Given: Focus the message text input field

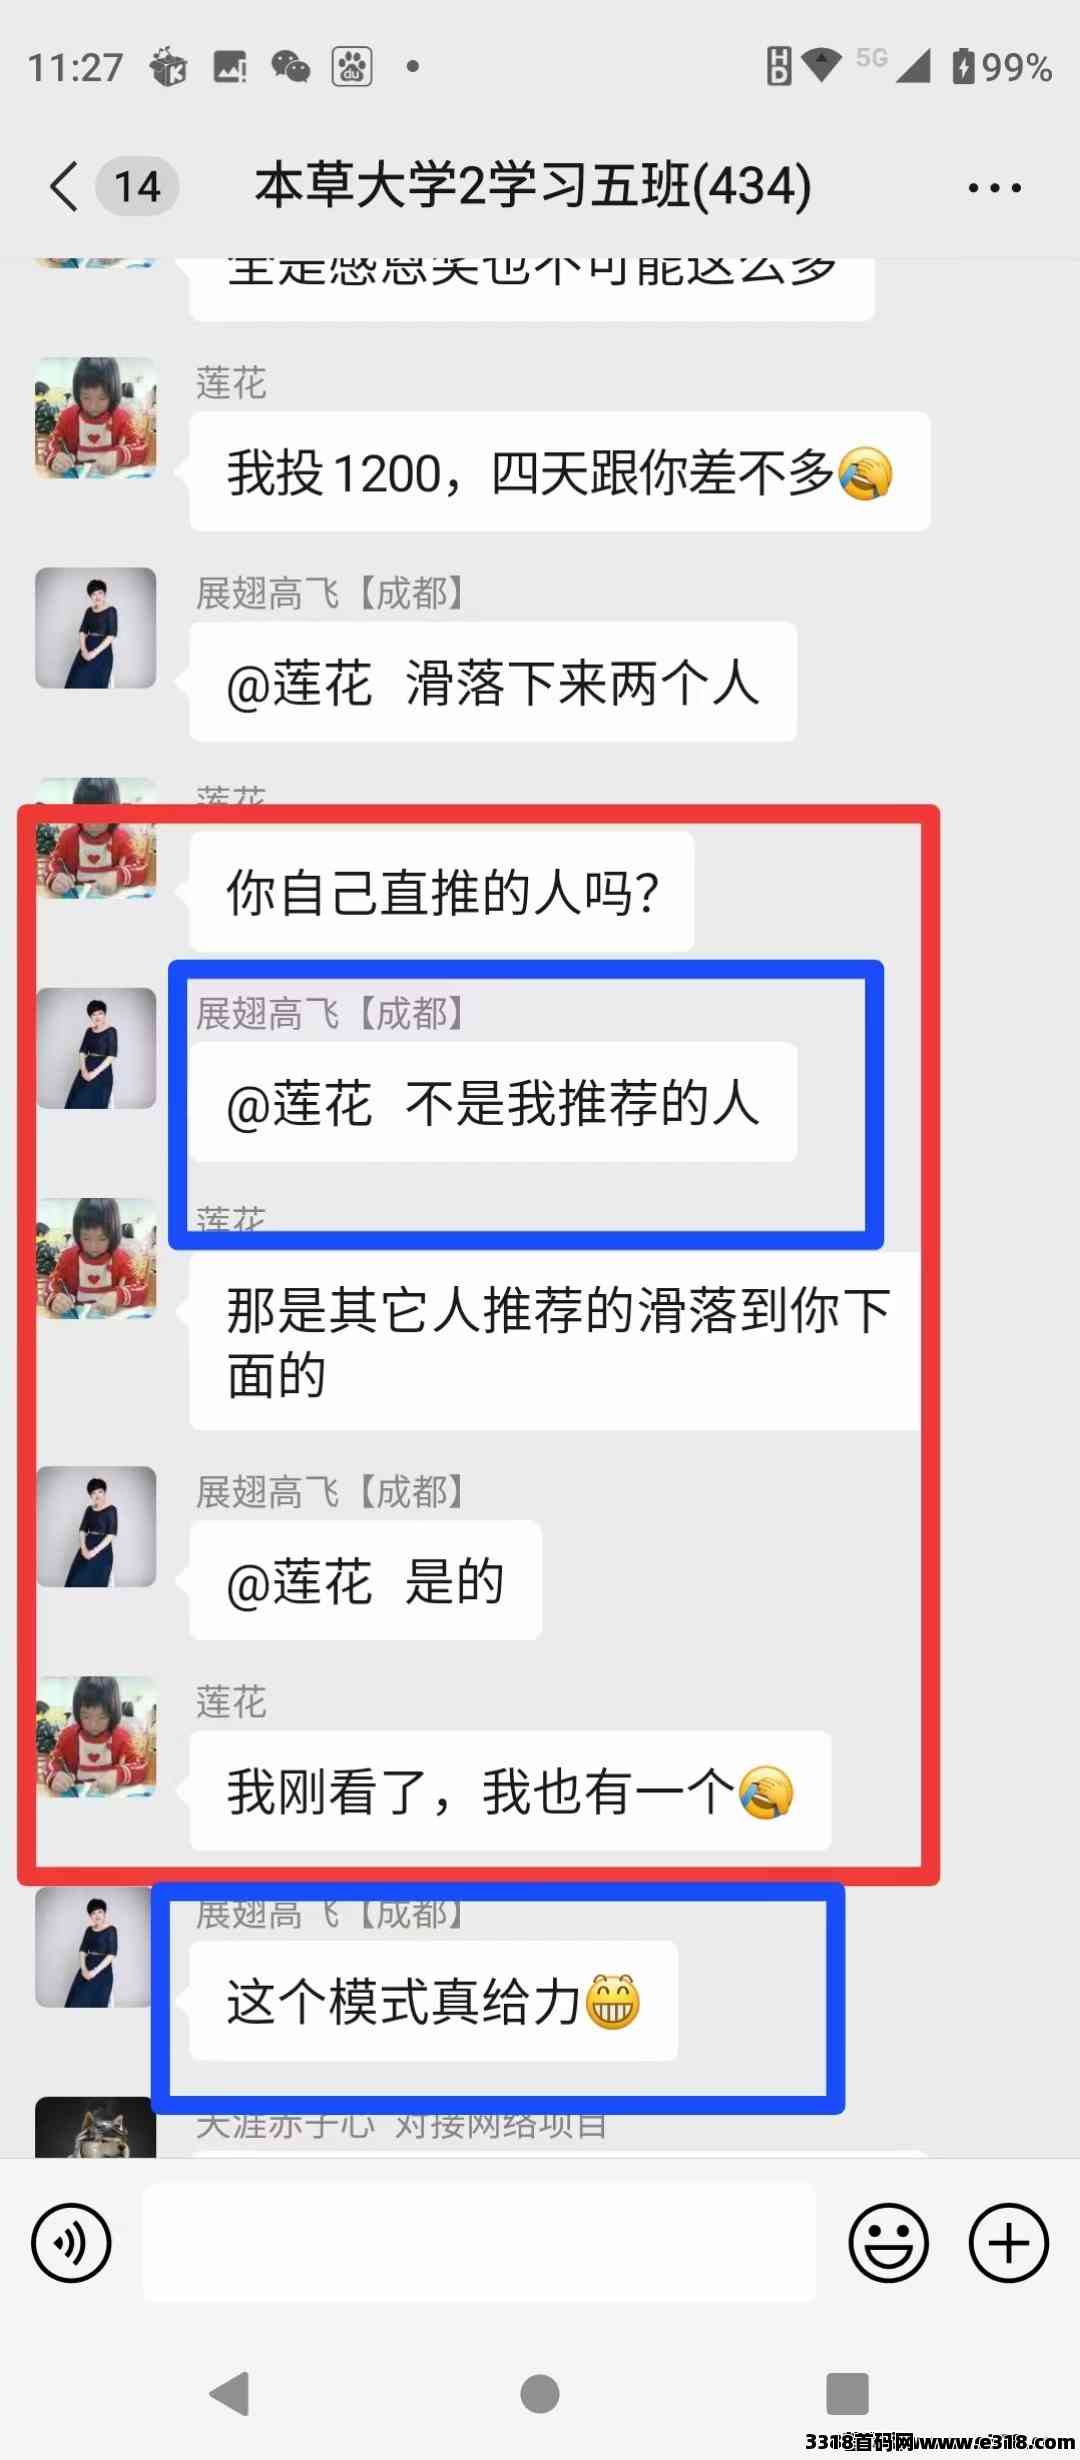Looking at the screenshot, I should [479, 2242].
